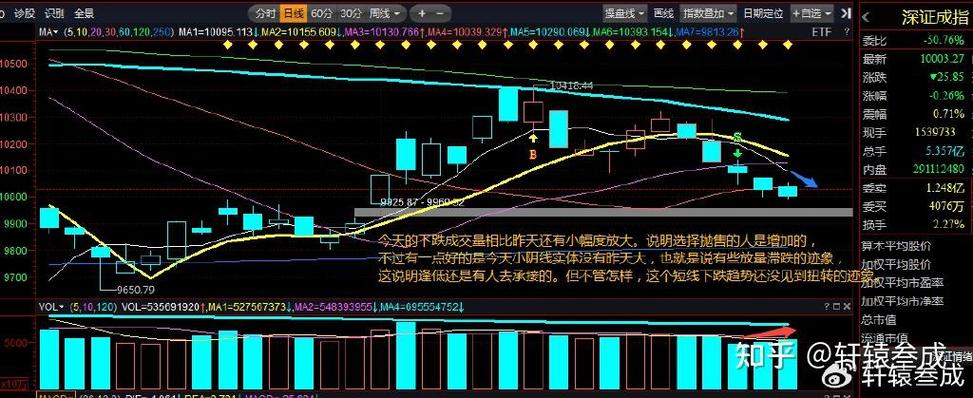
Task: Click the 委卖 1.248亿 row
Action: (x=915, y=188)
